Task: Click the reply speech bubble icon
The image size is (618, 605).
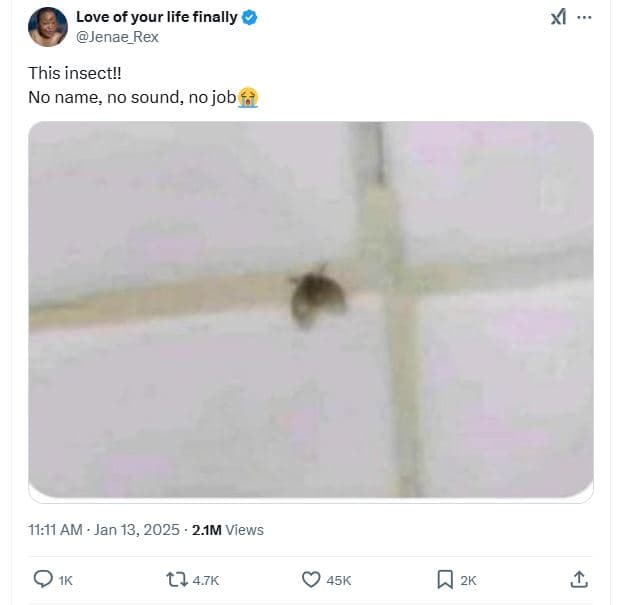Action: [x=43, y=579]
